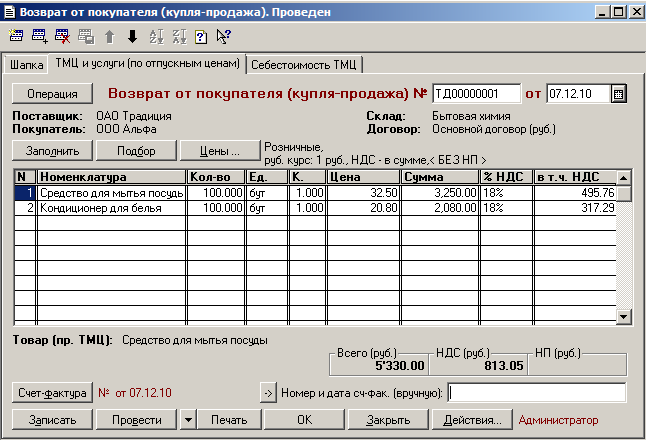The image size is (646, 441).
Task: Open the Себестоимость ТМЦ tab
Action: point(305,64)
